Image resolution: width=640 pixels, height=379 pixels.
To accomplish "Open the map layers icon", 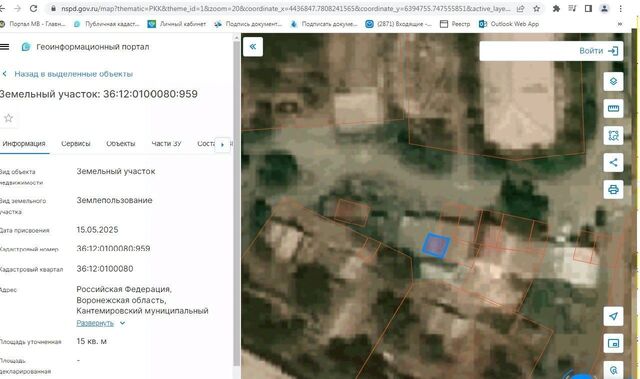I will (x=613, y=82).
